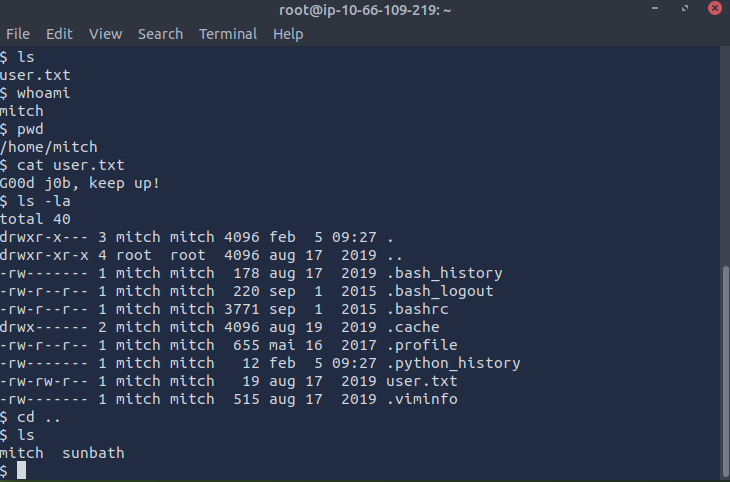Open the Help menu
The width and height of the screenshot is (730, 482).
288,34
